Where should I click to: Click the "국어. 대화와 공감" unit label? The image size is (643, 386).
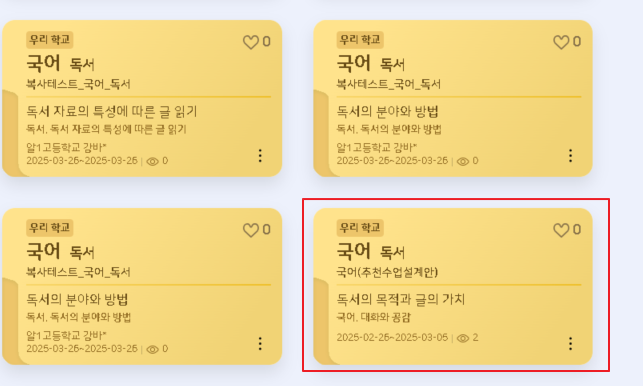click(x=373, y=317)
